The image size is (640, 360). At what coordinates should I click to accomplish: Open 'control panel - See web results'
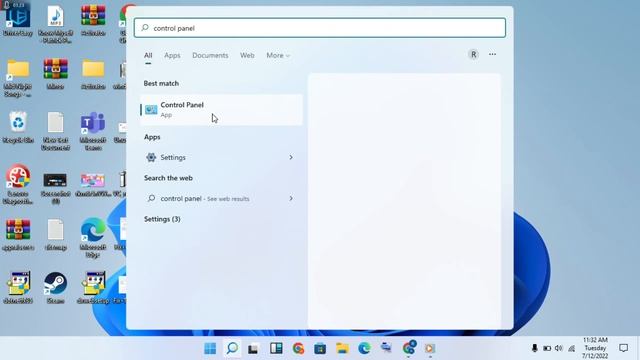[x=221, y=198]
